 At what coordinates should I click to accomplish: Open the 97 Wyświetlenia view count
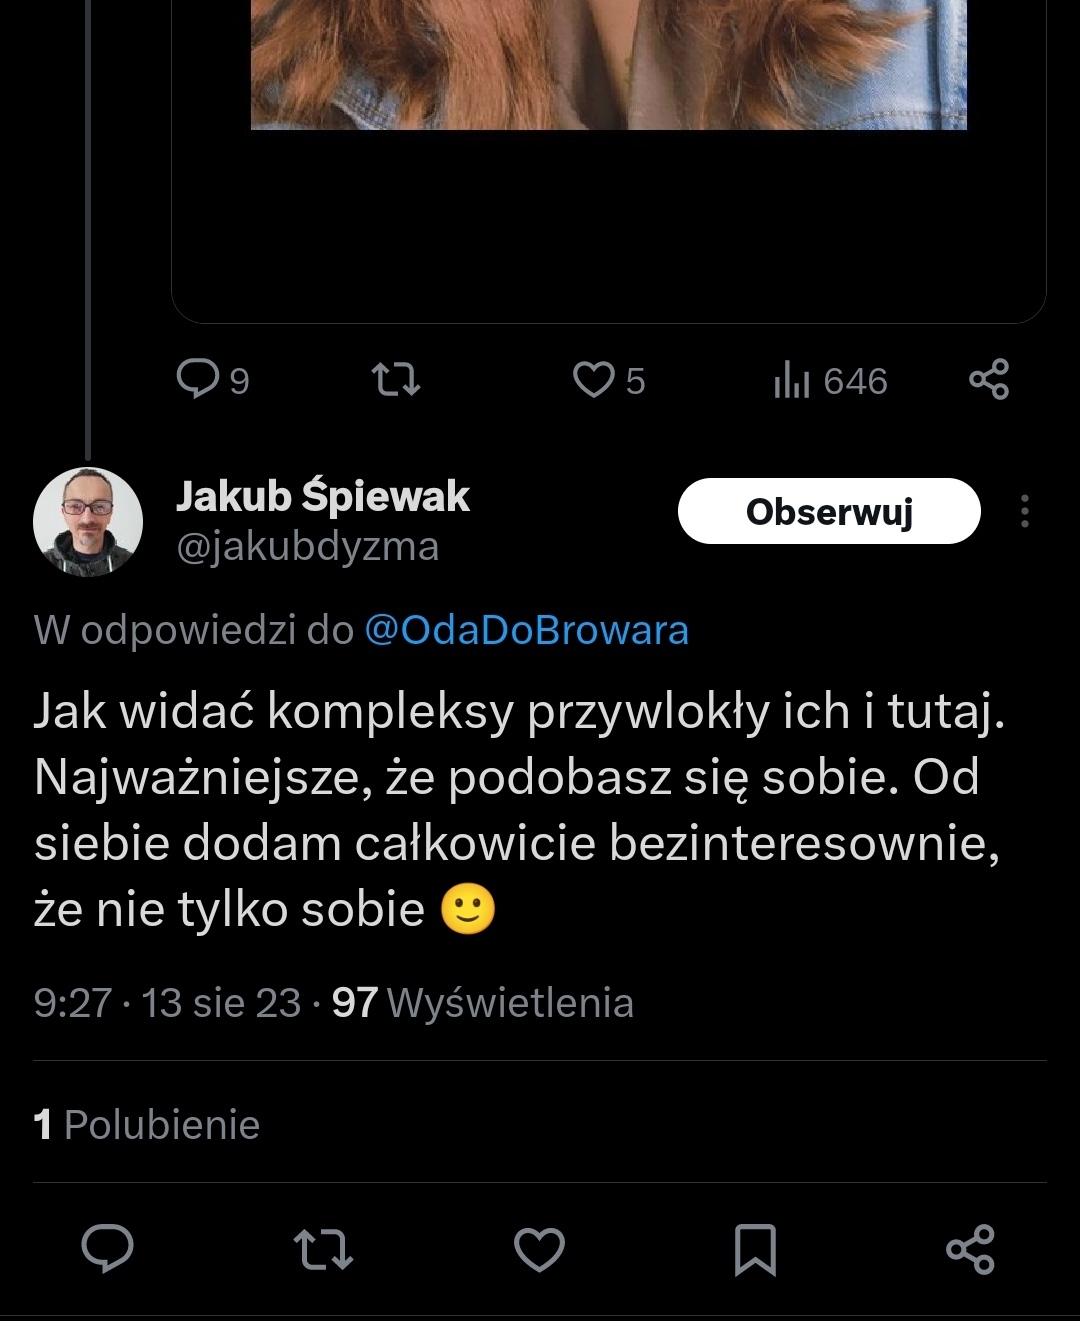point(483,1003)
